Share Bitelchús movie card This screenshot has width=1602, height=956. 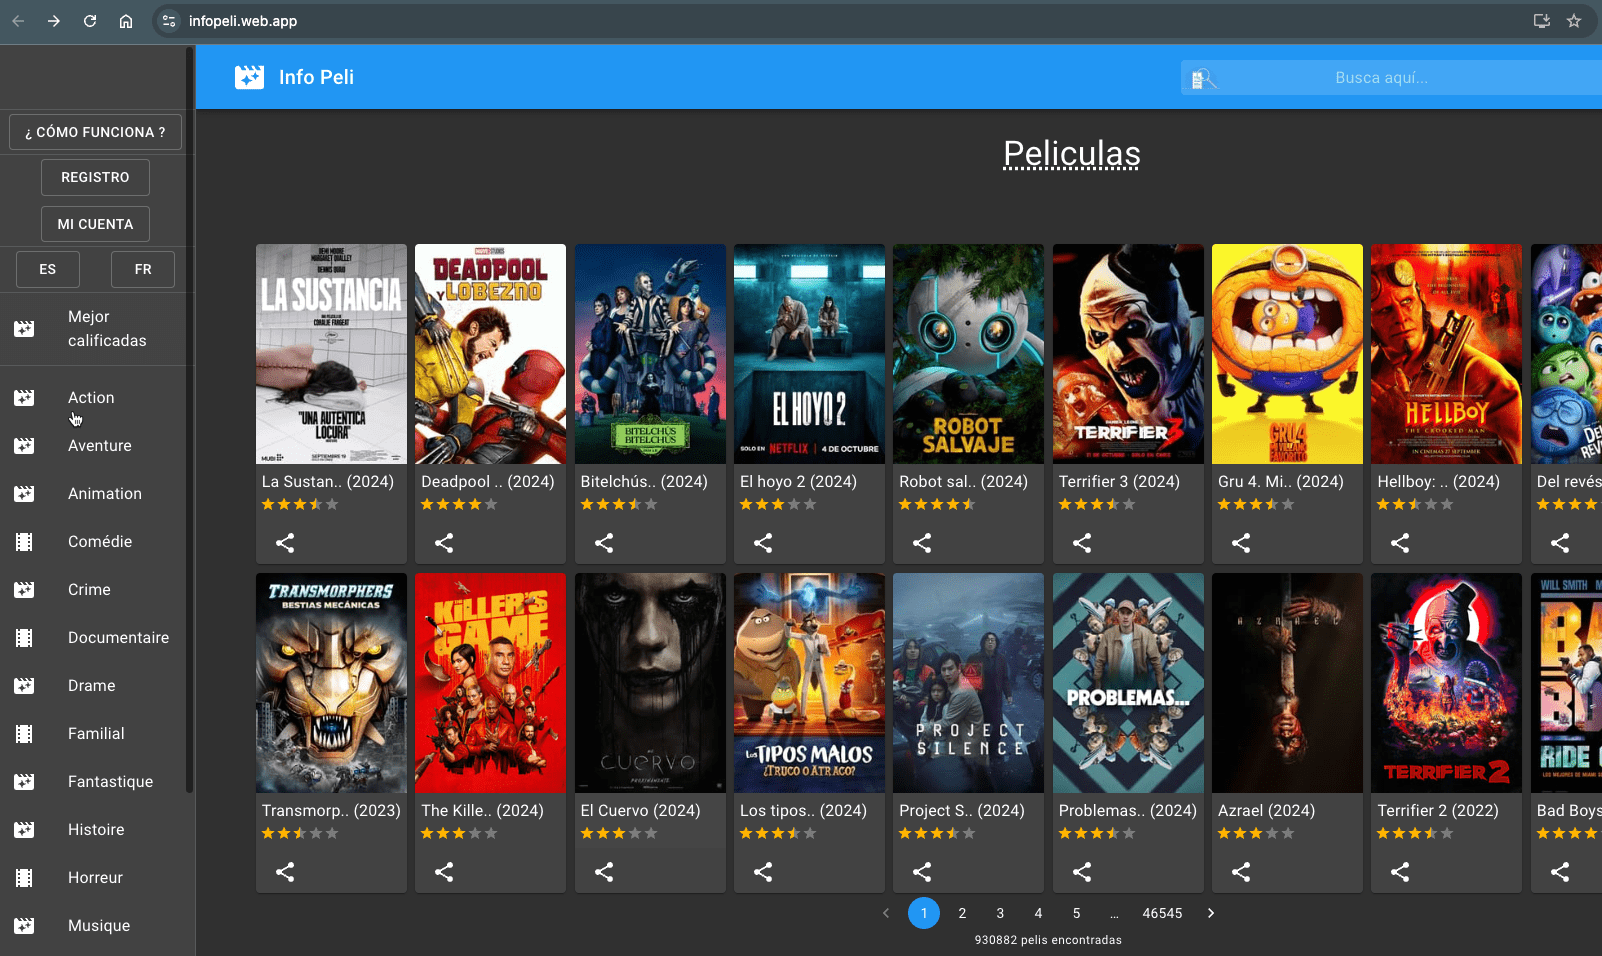click(x=604, y=543)
